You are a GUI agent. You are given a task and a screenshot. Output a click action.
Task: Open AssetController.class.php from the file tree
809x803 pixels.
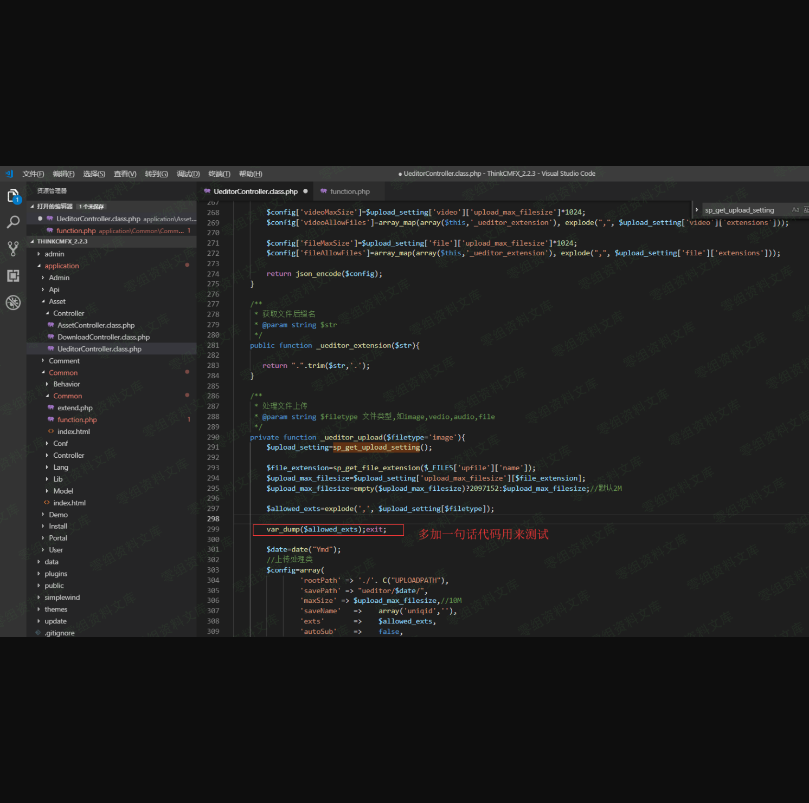[x=95, y=325]
